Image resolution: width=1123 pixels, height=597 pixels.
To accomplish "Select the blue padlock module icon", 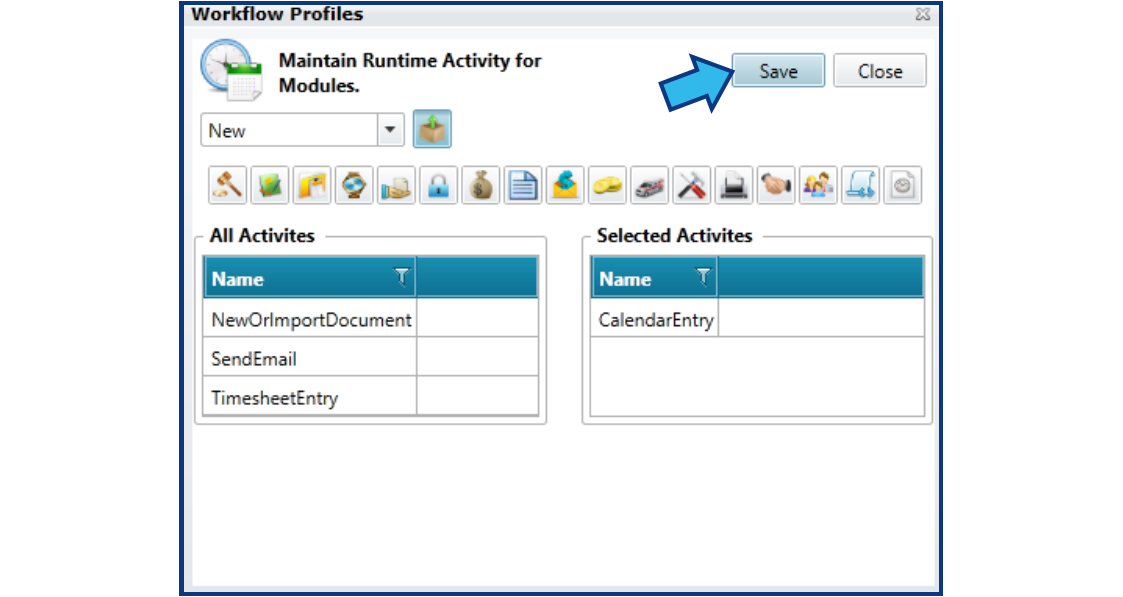I will point(439,185).
